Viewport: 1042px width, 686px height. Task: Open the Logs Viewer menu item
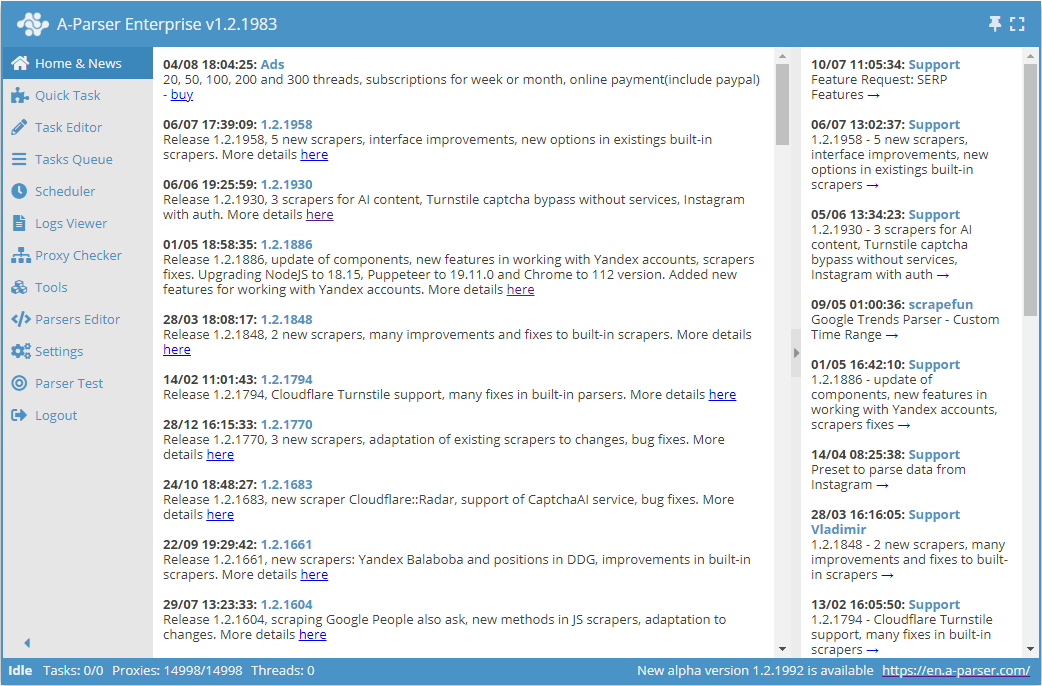[70, 224]
